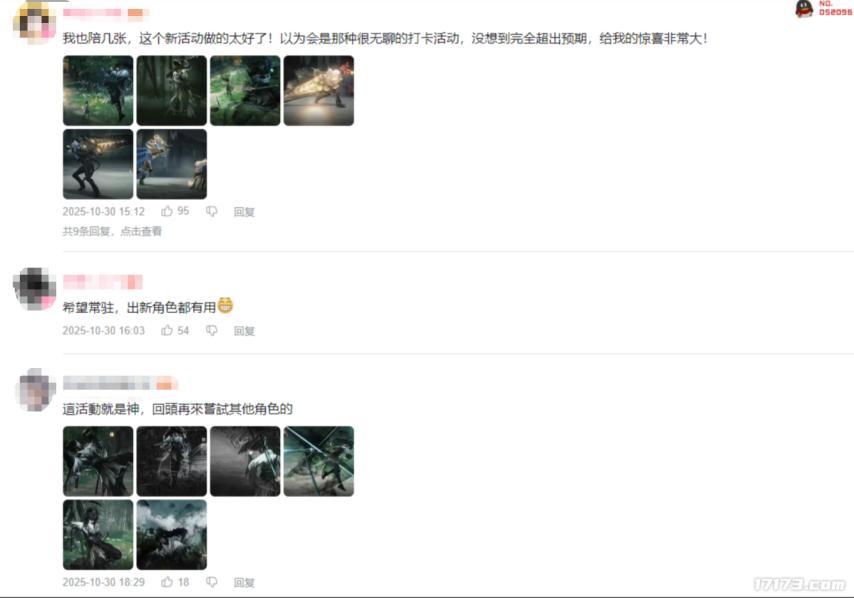The image size is (854, 598).
Task: Expand the 共9条回复 点击查看 replies
Action: (x=112, y=231)
